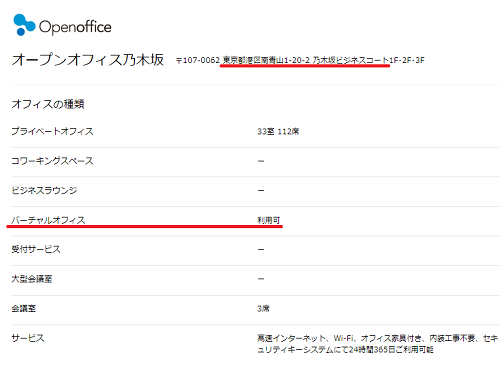Click the 高速インターネット services description text

click(378, 344)
